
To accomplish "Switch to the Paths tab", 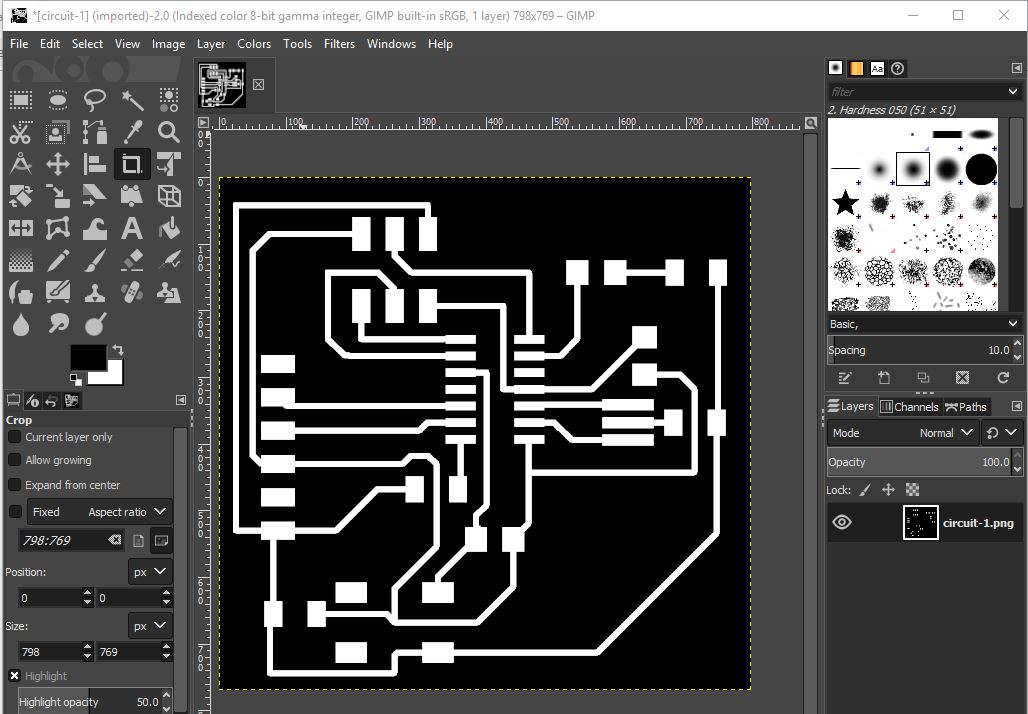I will pyautogui.click(x=966, y=407).
